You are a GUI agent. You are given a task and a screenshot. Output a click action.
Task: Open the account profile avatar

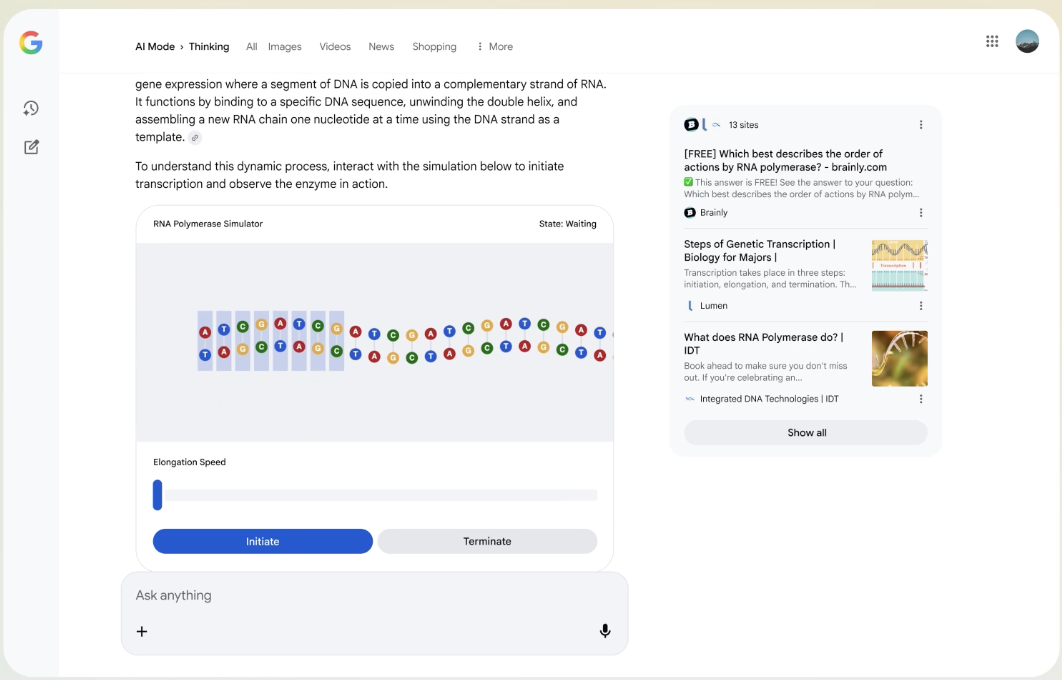pos(1027,41)
